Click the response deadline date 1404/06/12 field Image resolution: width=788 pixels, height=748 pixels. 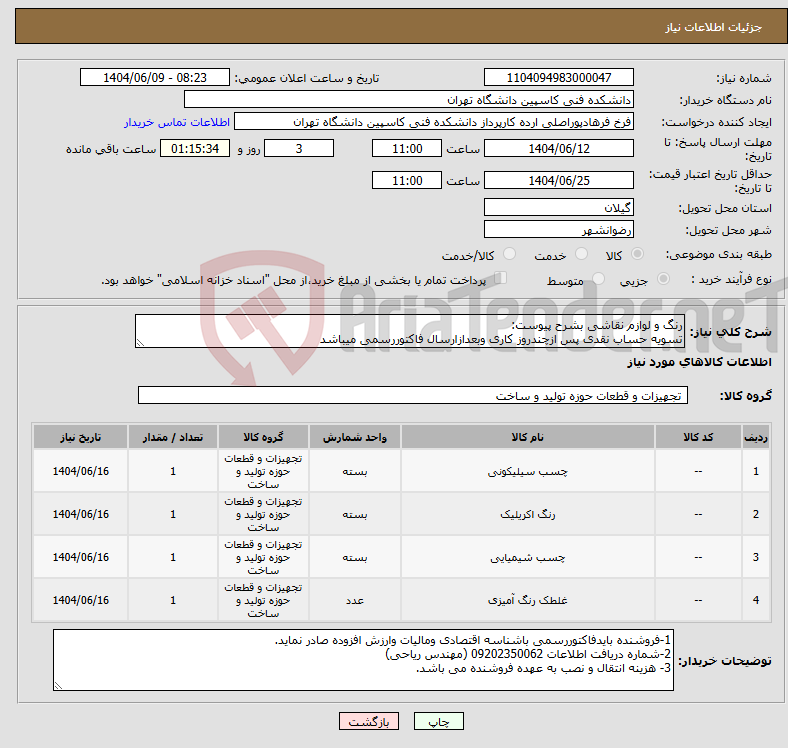click(x=558, y=149)
